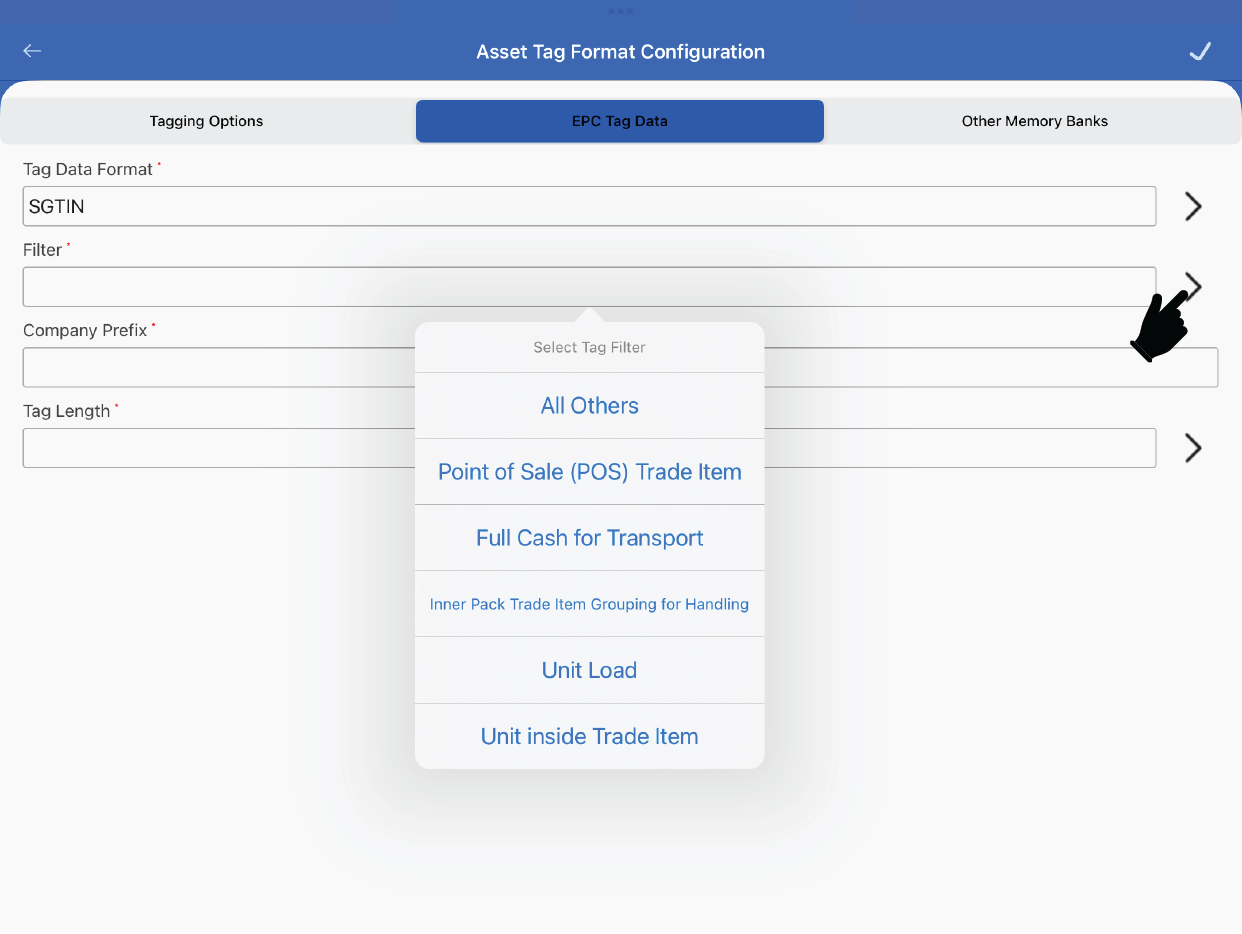Click the Company Prefix input field

click(x=620, y=367)
